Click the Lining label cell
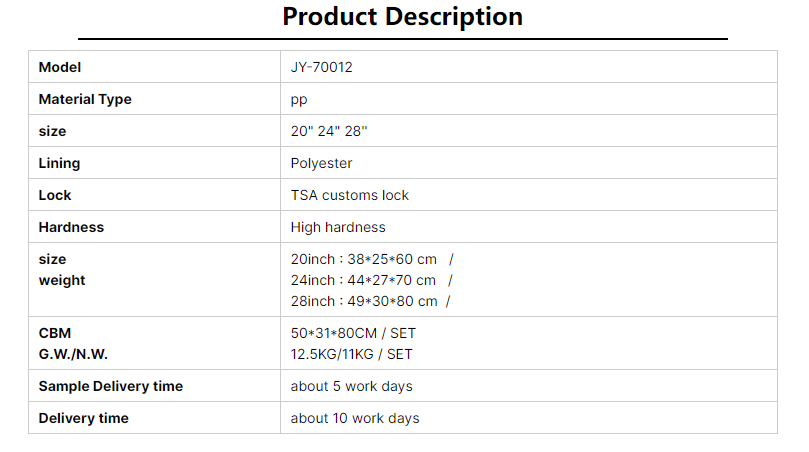The image size is (809, 452). [154, 163]
